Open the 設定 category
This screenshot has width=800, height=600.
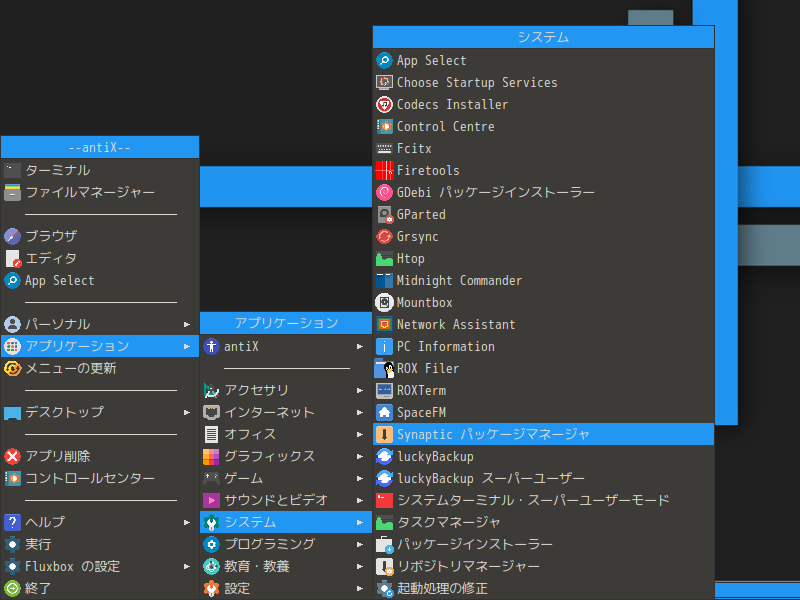[286, 588]
